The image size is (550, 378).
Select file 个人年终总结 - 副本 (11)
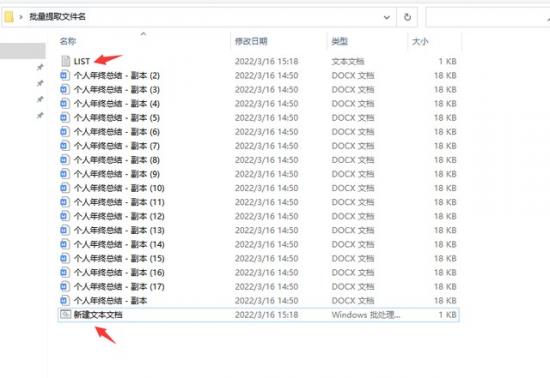click(x=119, y=202)
